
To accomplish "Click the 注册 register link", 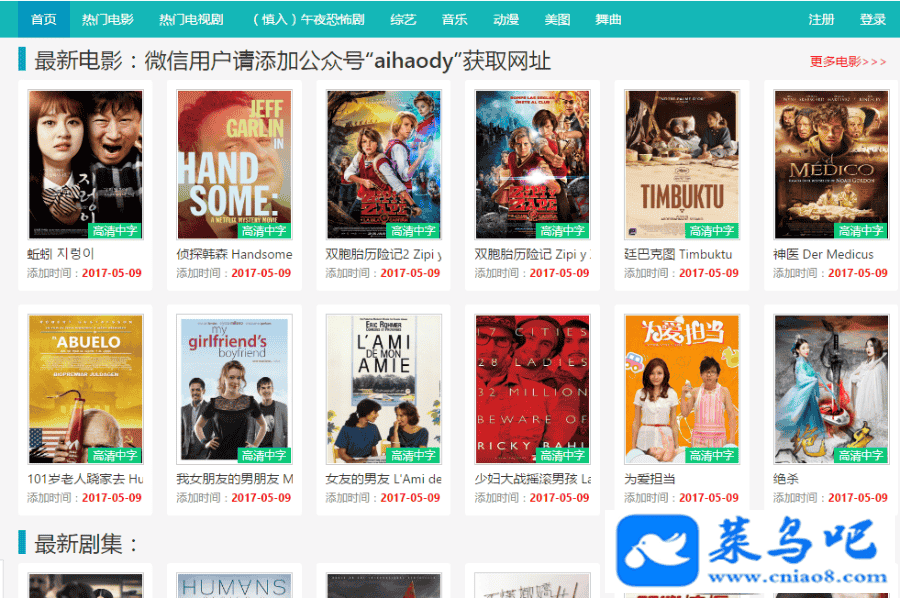I will [821, 20].
